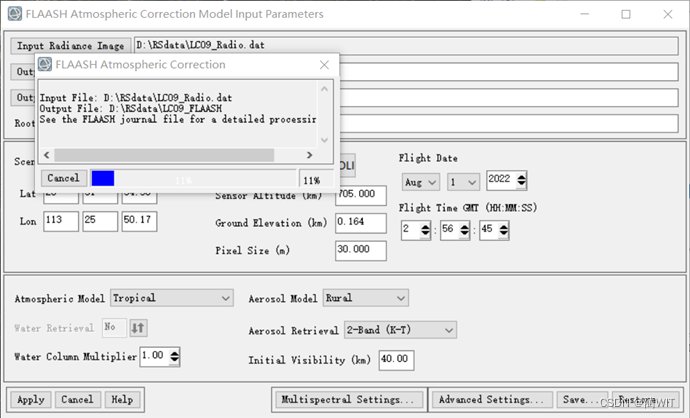Open the Aerosol Retrieval 2-Band (K-T) dropdown
Viewport: 690px width, 418px height.
click(x=400, y=330)
